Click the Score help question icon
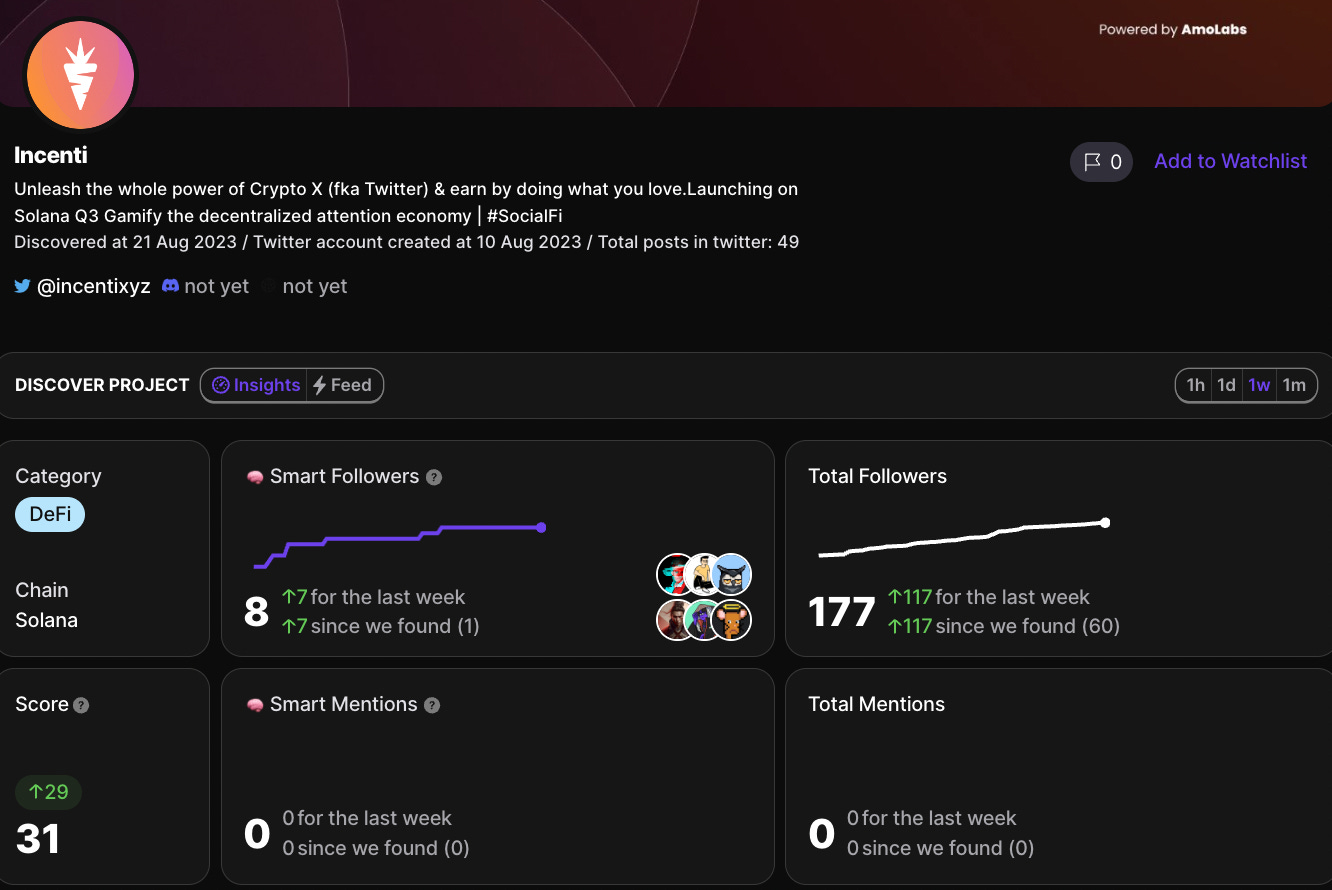The height and width of the screenshot is (890, 1332). click(81, 705)
